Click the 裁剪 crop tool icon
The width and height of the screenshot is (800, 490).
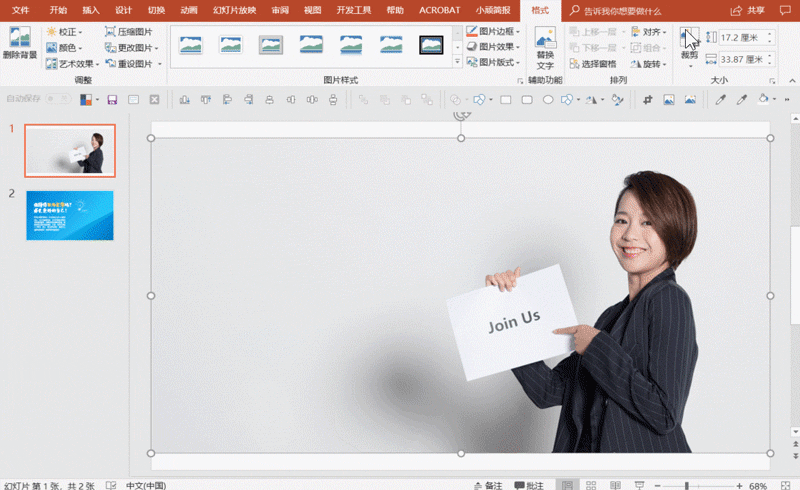coord(689,39)
